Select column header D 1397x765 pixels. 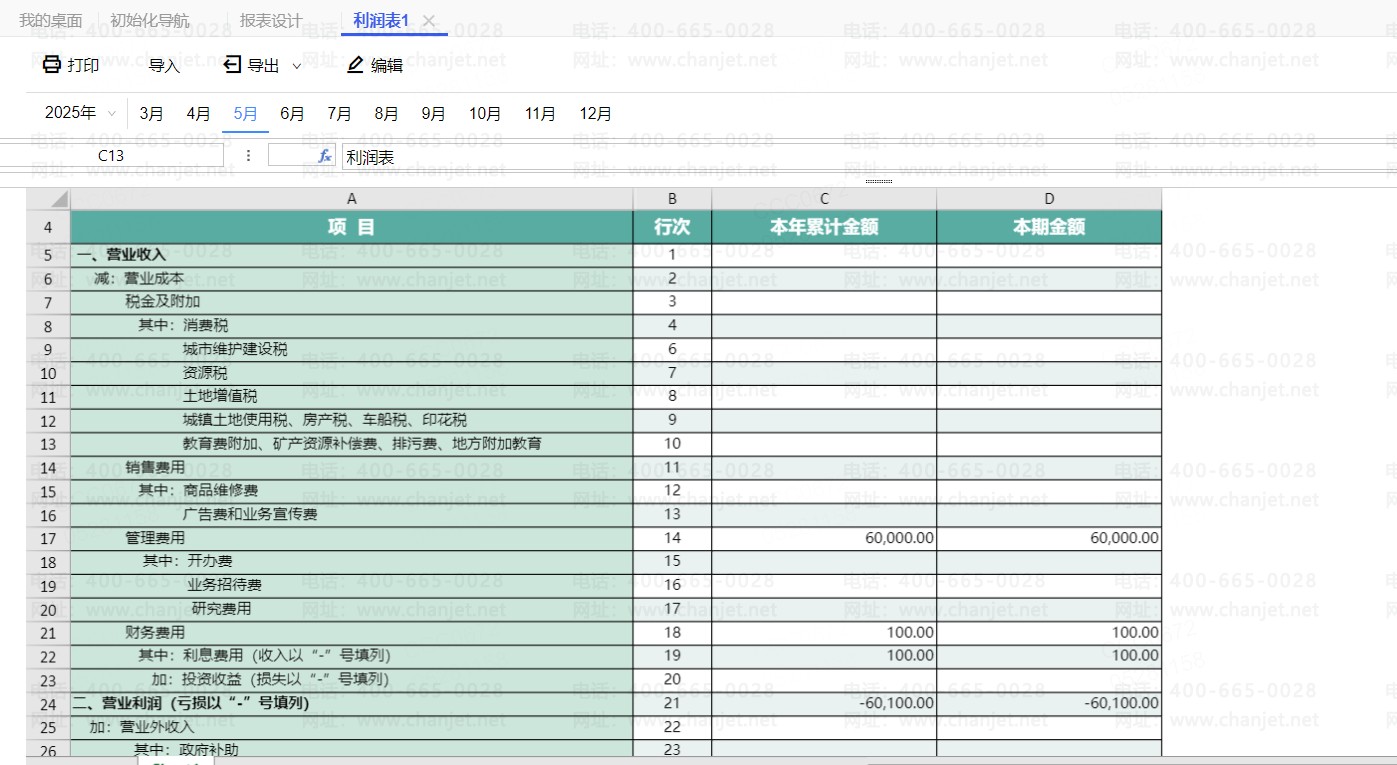coord(1050,199)
